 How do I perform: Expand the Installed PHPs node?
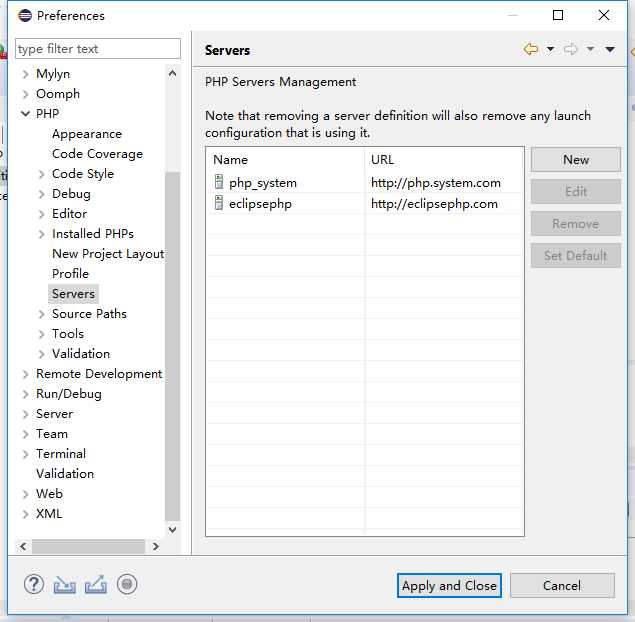[x=41, y=234]
